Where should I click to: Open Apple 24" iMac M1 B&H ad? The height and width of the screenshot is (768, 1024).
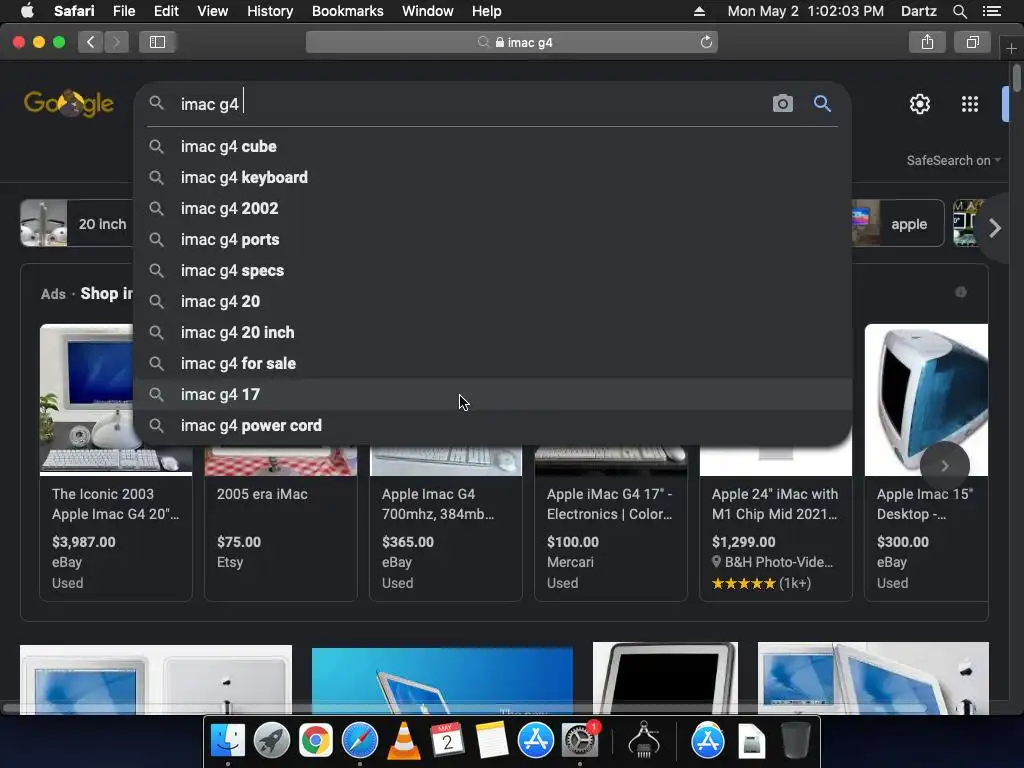tap(775, 504)
